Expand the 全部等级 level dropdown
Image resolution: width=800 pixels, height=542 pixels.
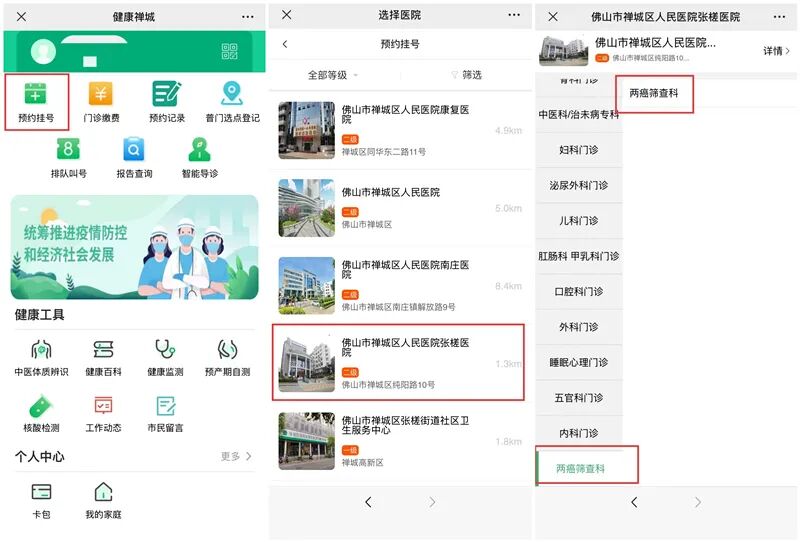[x=332, y=75]
